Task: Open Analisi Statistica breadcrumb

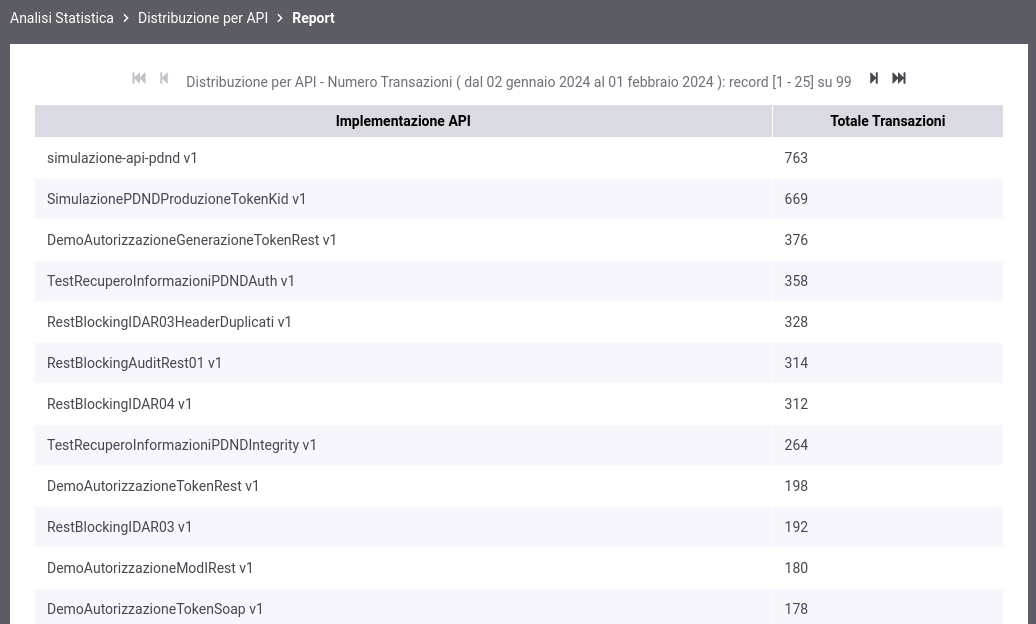Action: point(61,18)
